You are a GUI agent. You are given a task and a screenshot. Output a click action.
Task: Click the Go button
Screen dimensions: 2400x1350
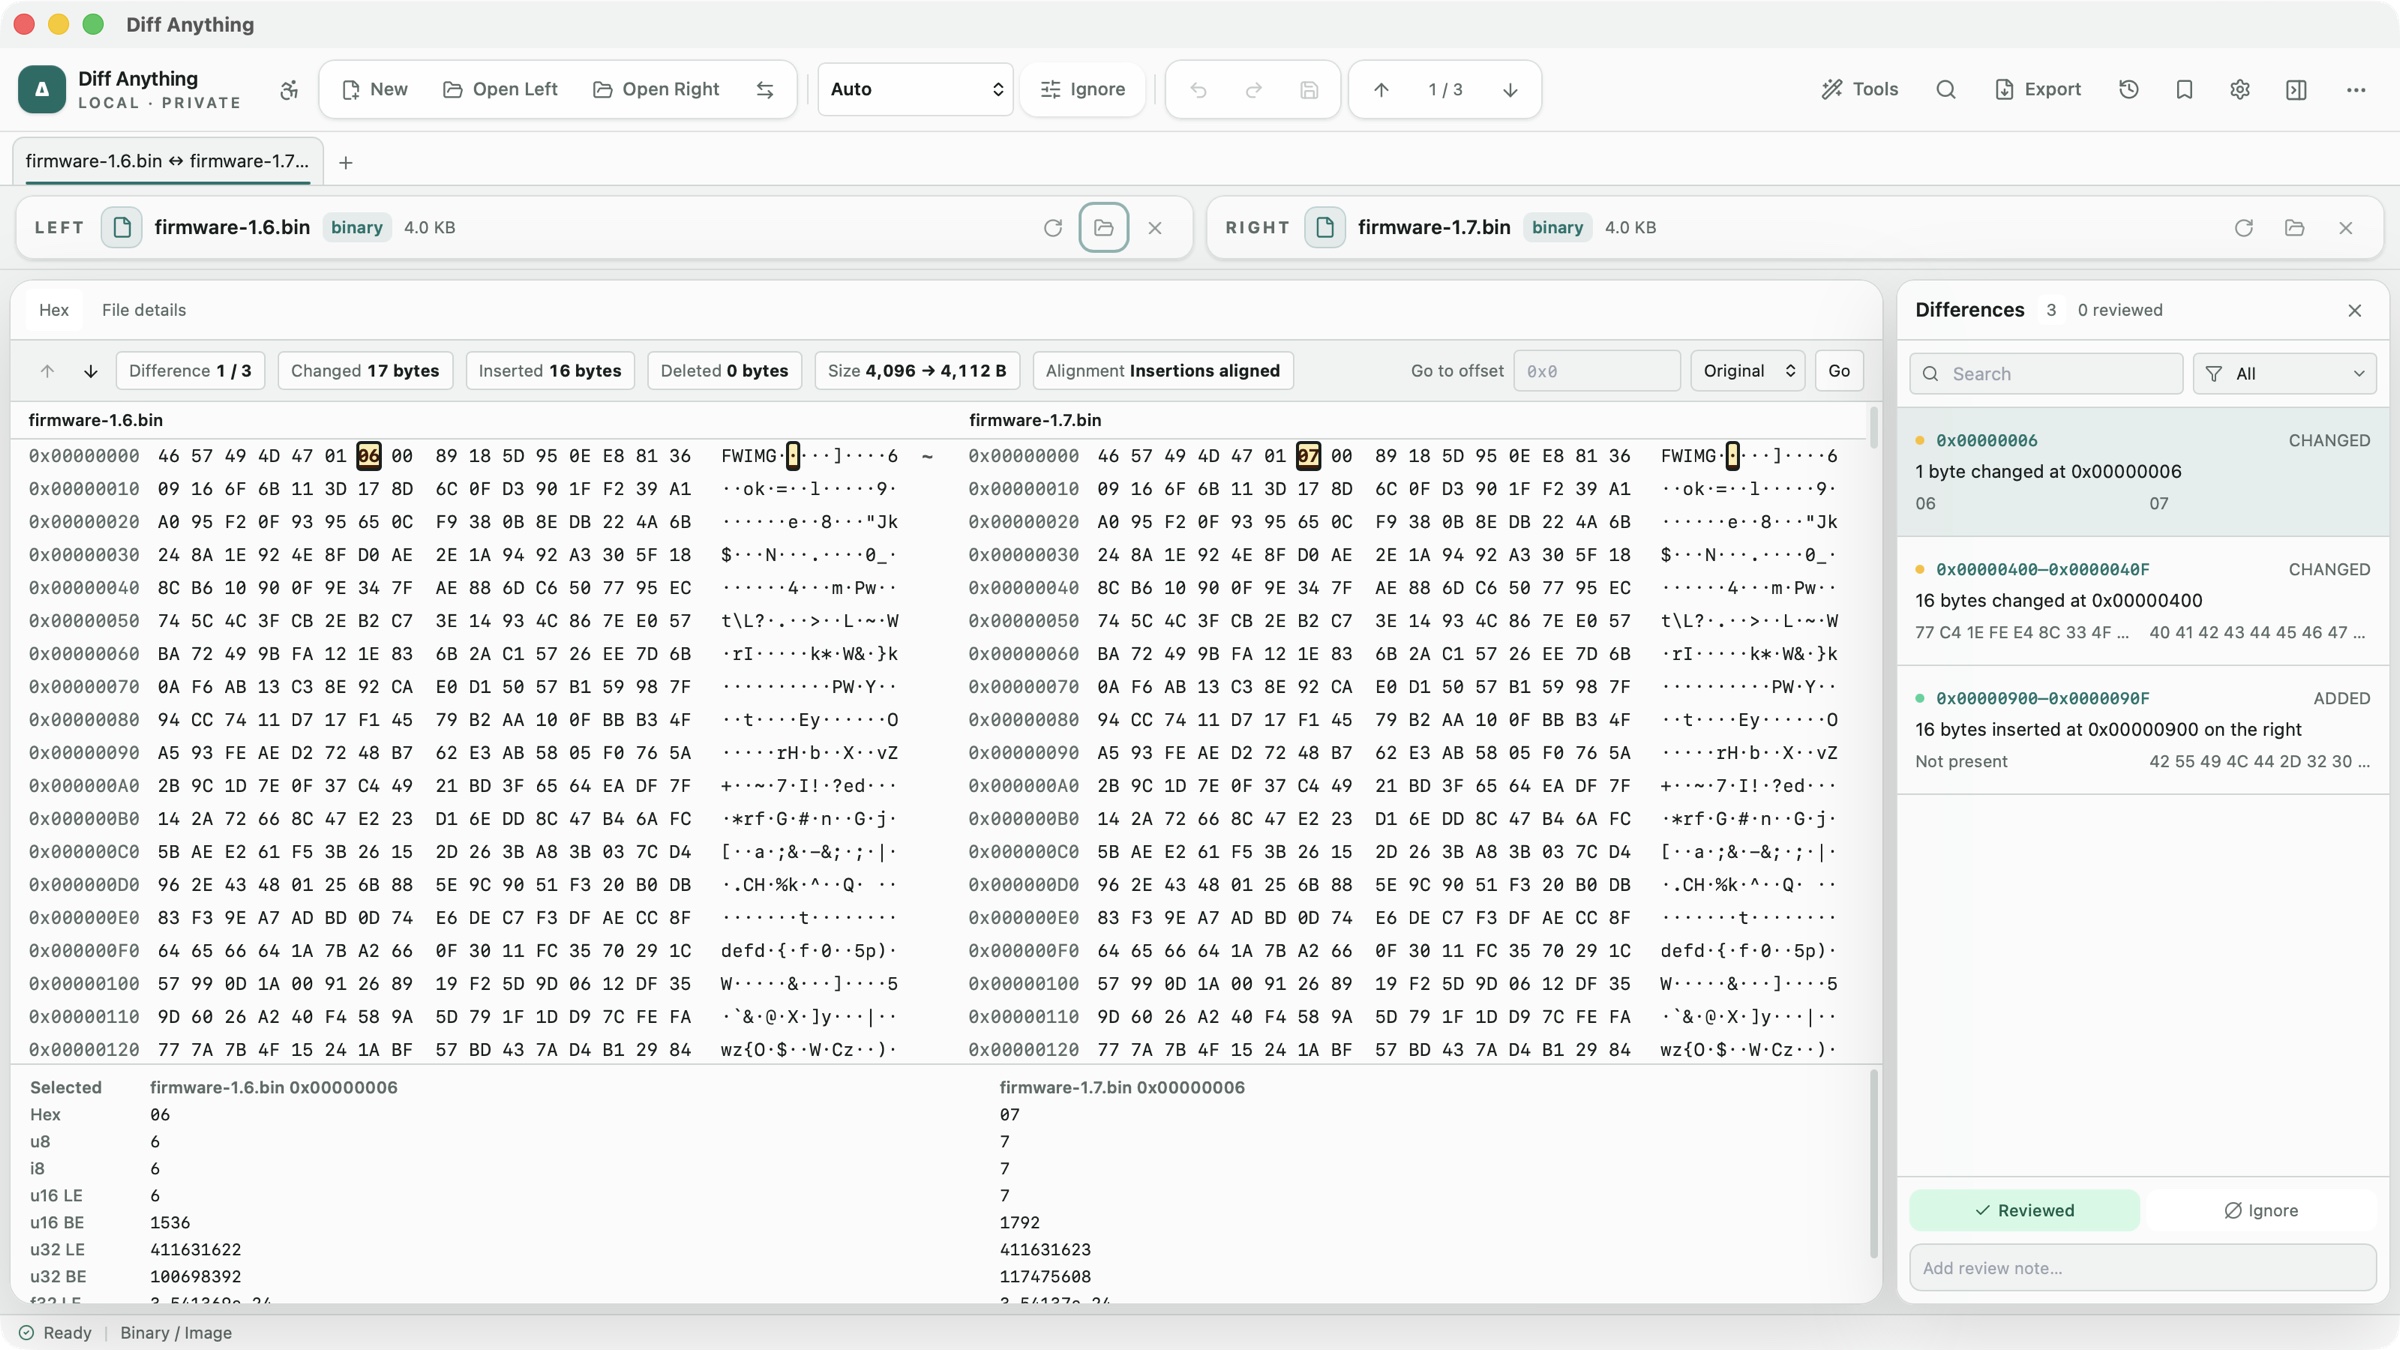[x=1839, y=371]
